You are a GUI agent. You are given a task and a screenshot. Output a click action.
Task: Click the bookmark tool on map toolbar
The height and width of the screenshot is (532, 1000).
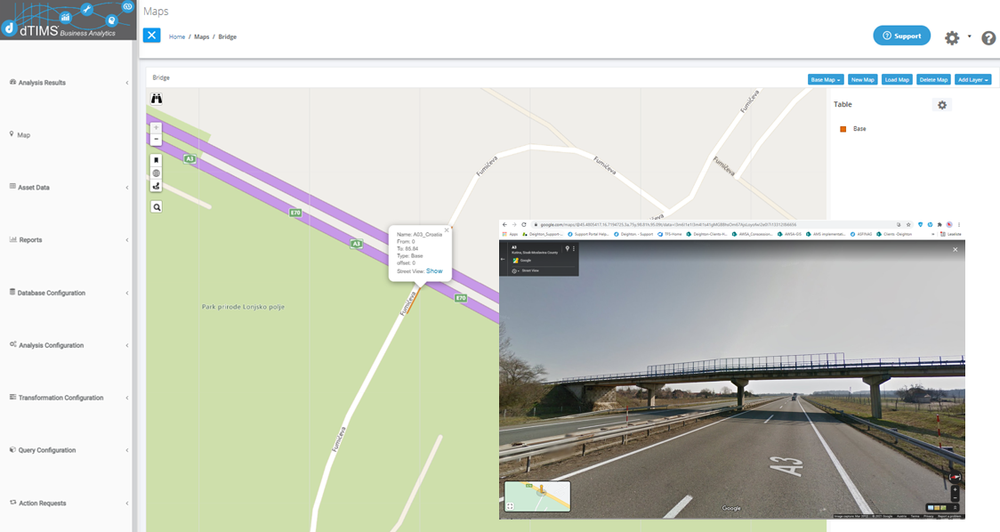click(156, 160)
